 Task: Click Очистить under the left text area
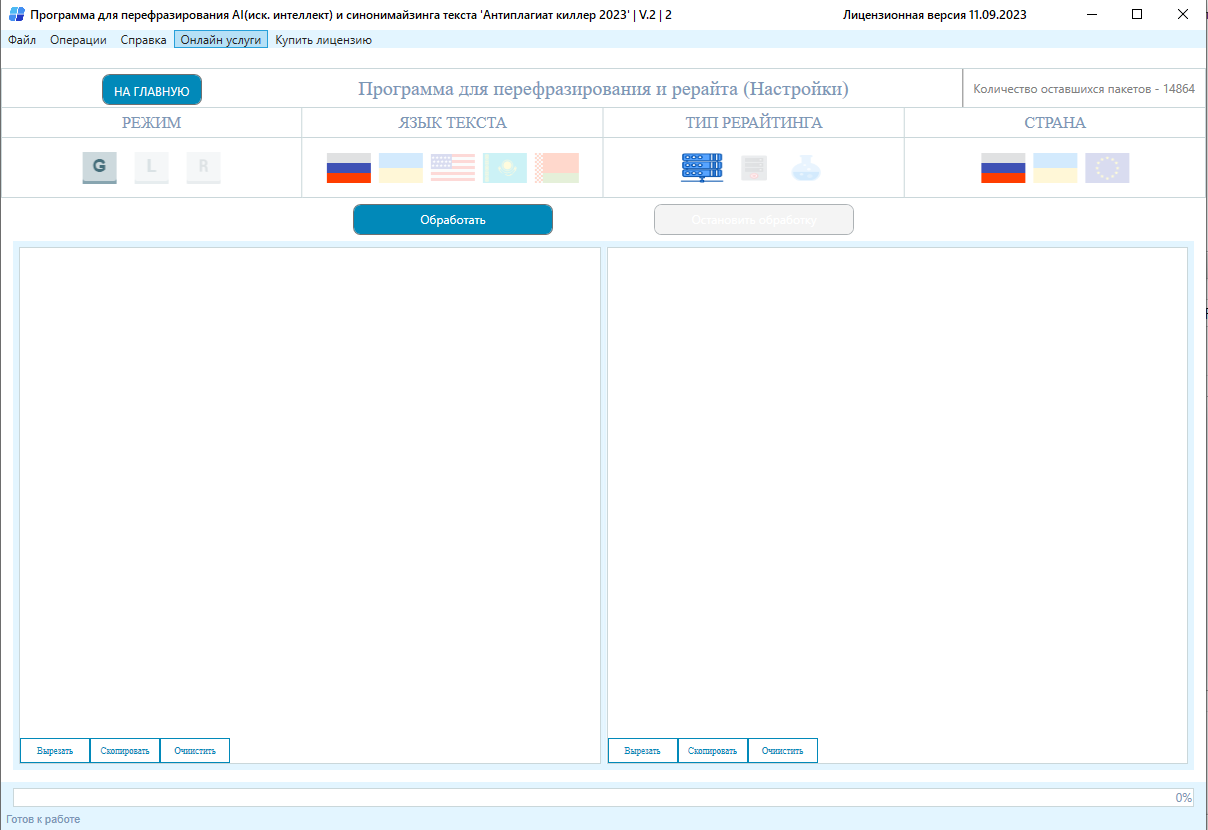point(195,750)
